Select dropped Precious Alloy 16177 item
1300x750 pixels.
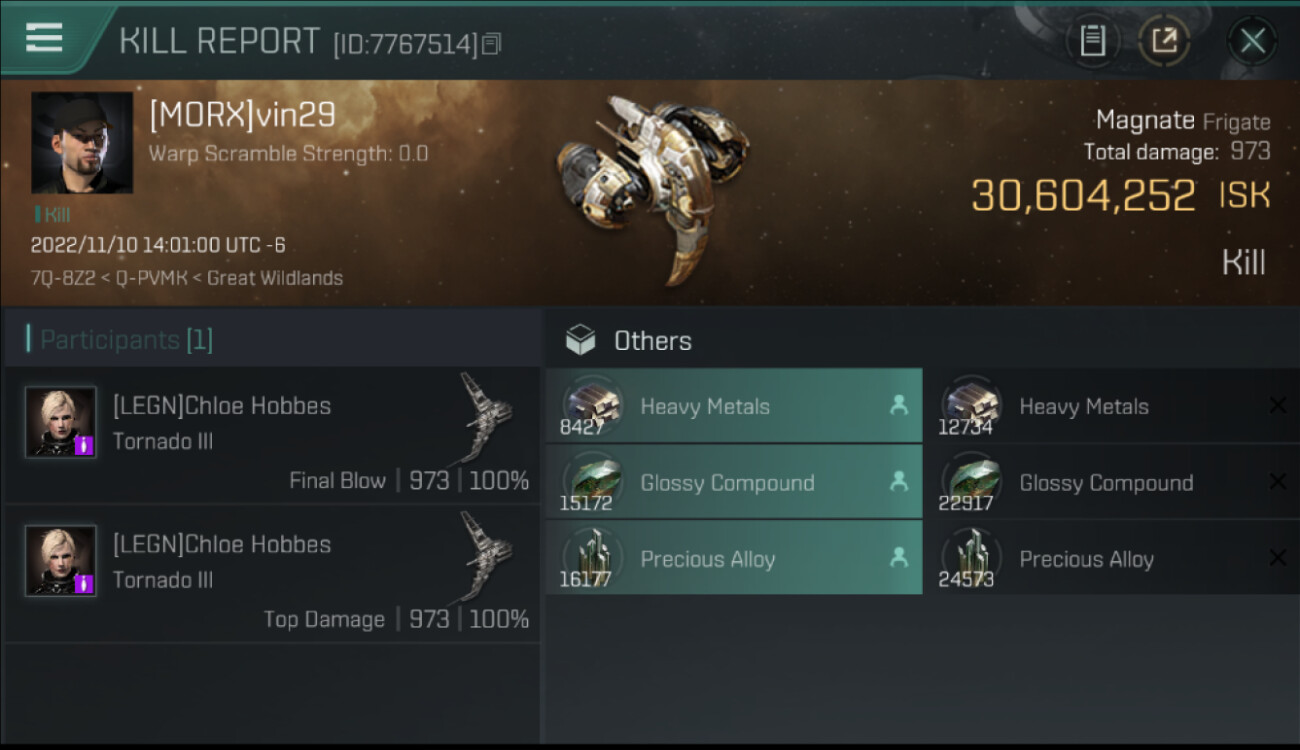(x=734, y=557)
